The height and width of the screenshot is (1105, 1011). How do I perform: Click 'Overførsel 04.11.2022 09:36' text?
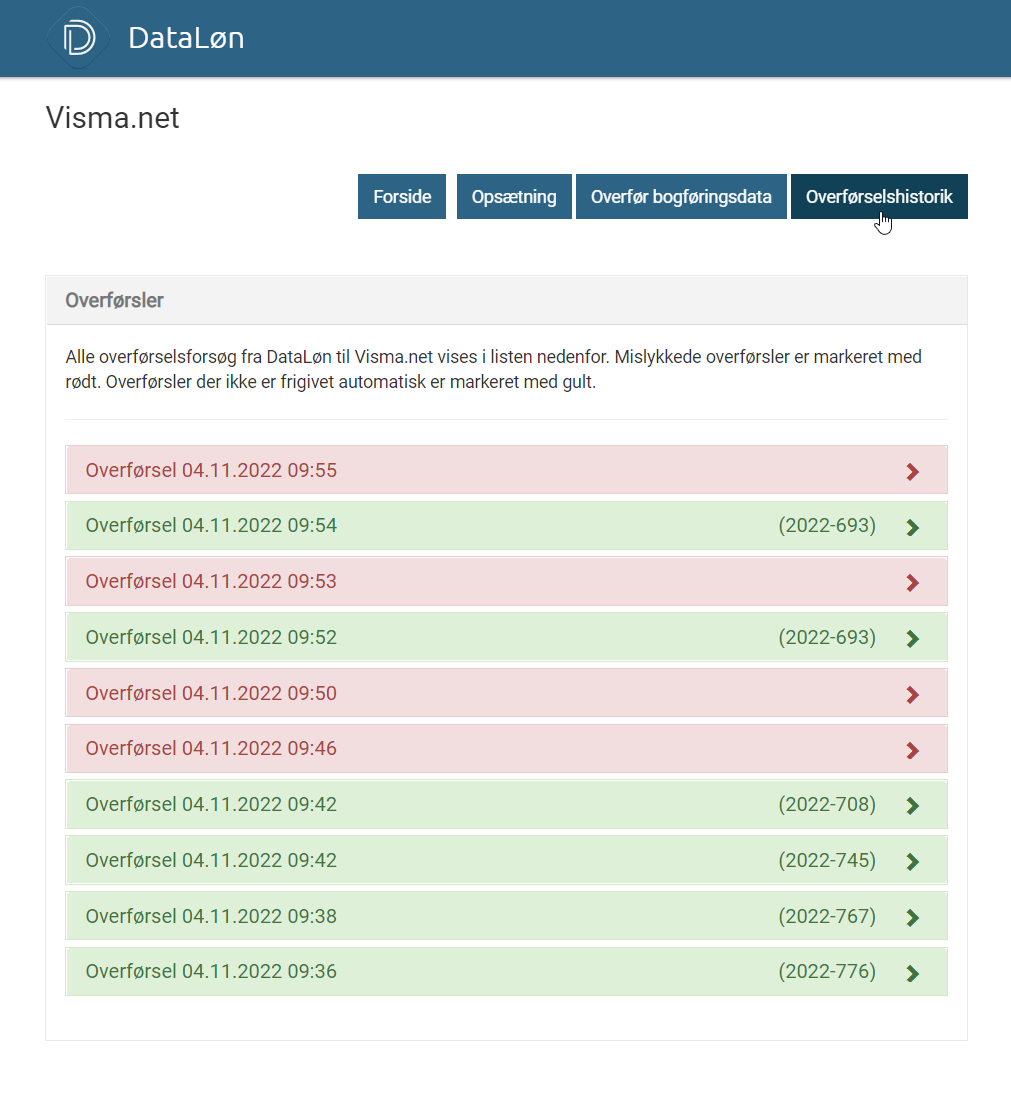click(x=211, y=972)
